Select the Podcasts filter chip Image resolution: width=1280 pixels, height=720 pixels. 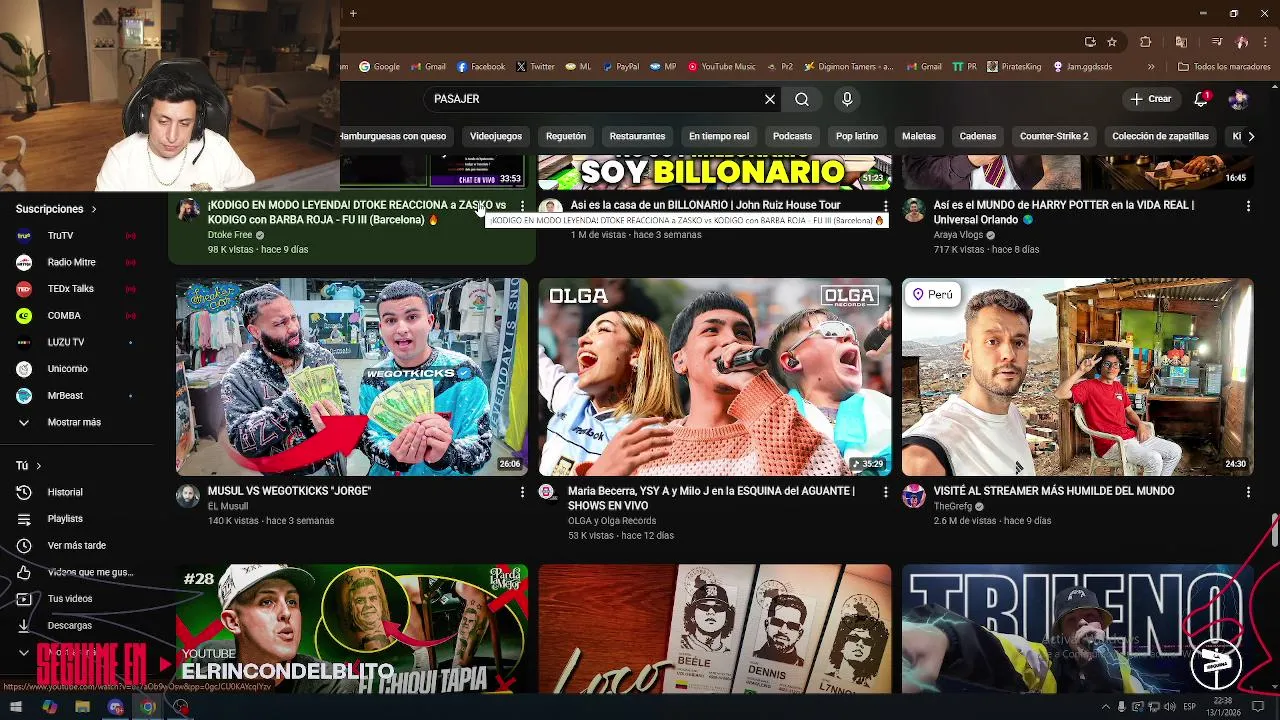792,136
